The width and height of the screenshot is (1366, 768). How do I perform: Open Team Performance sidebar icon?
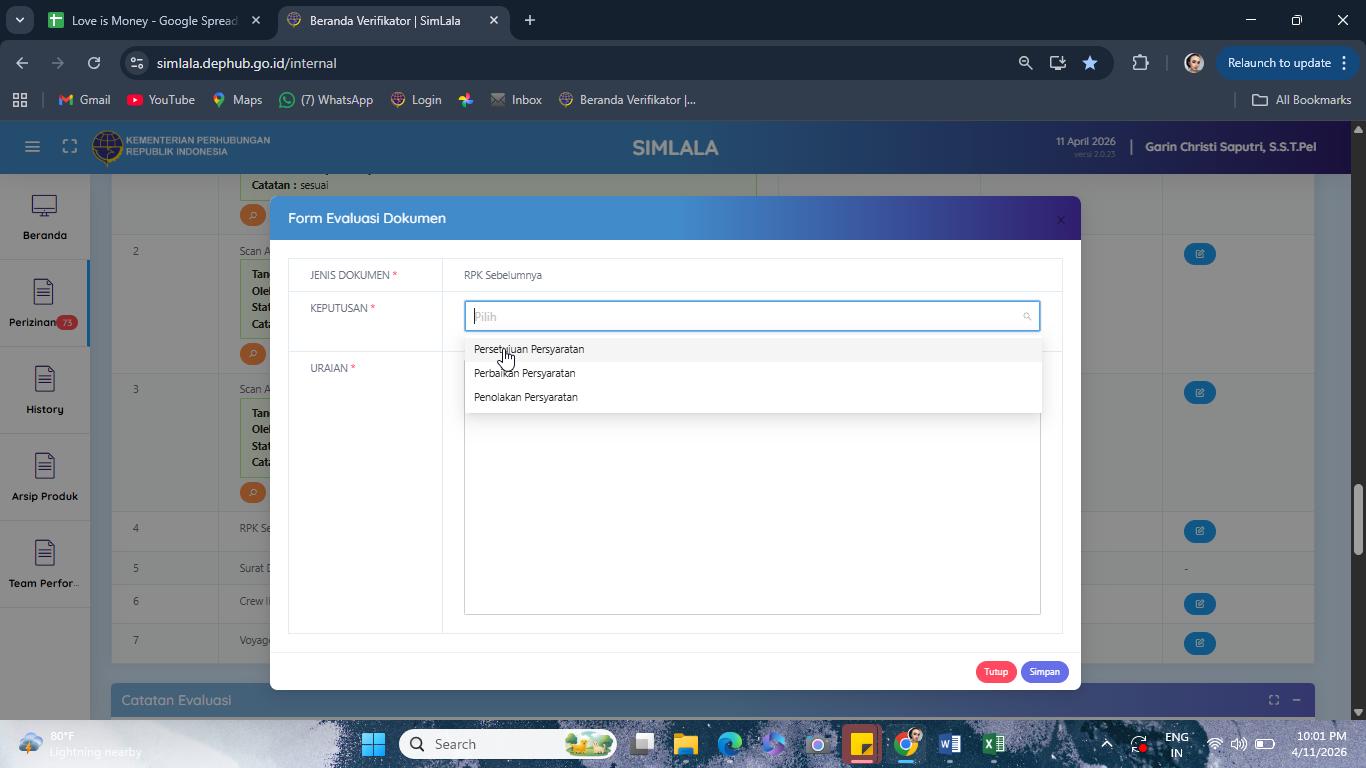pyautogui.click(x=44, y=565)
